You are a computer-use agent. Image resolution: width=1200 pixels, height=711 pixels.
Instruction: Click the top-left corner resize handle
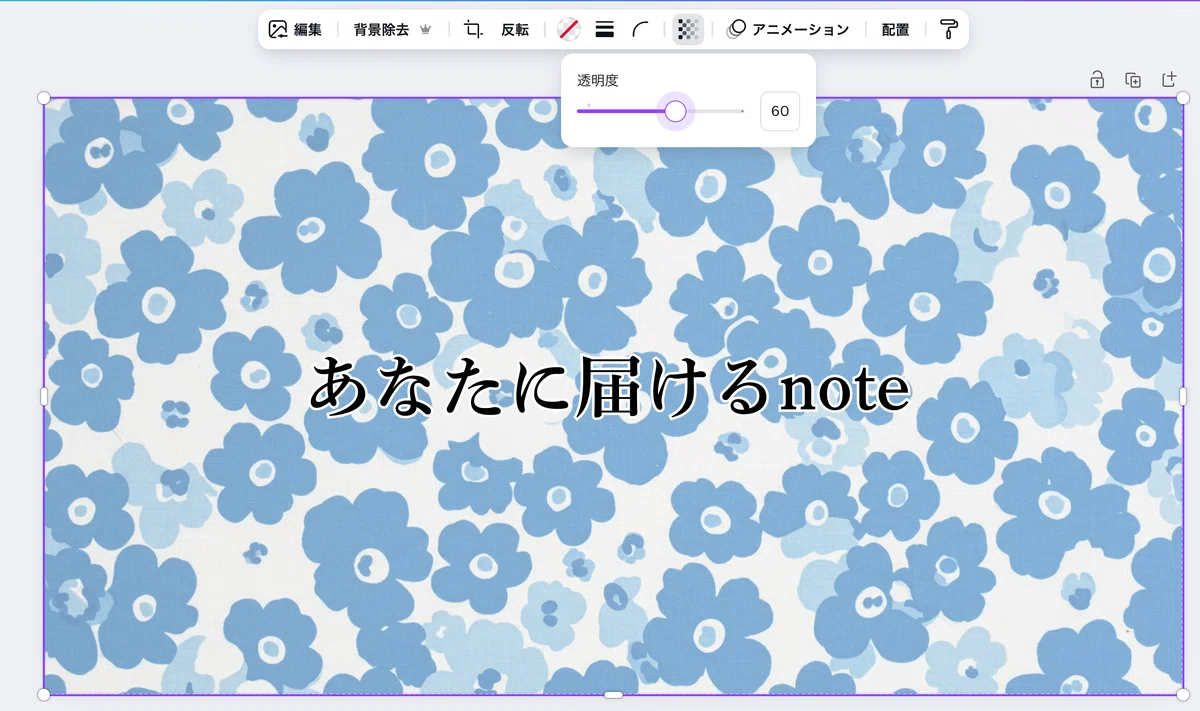(44, 97)
